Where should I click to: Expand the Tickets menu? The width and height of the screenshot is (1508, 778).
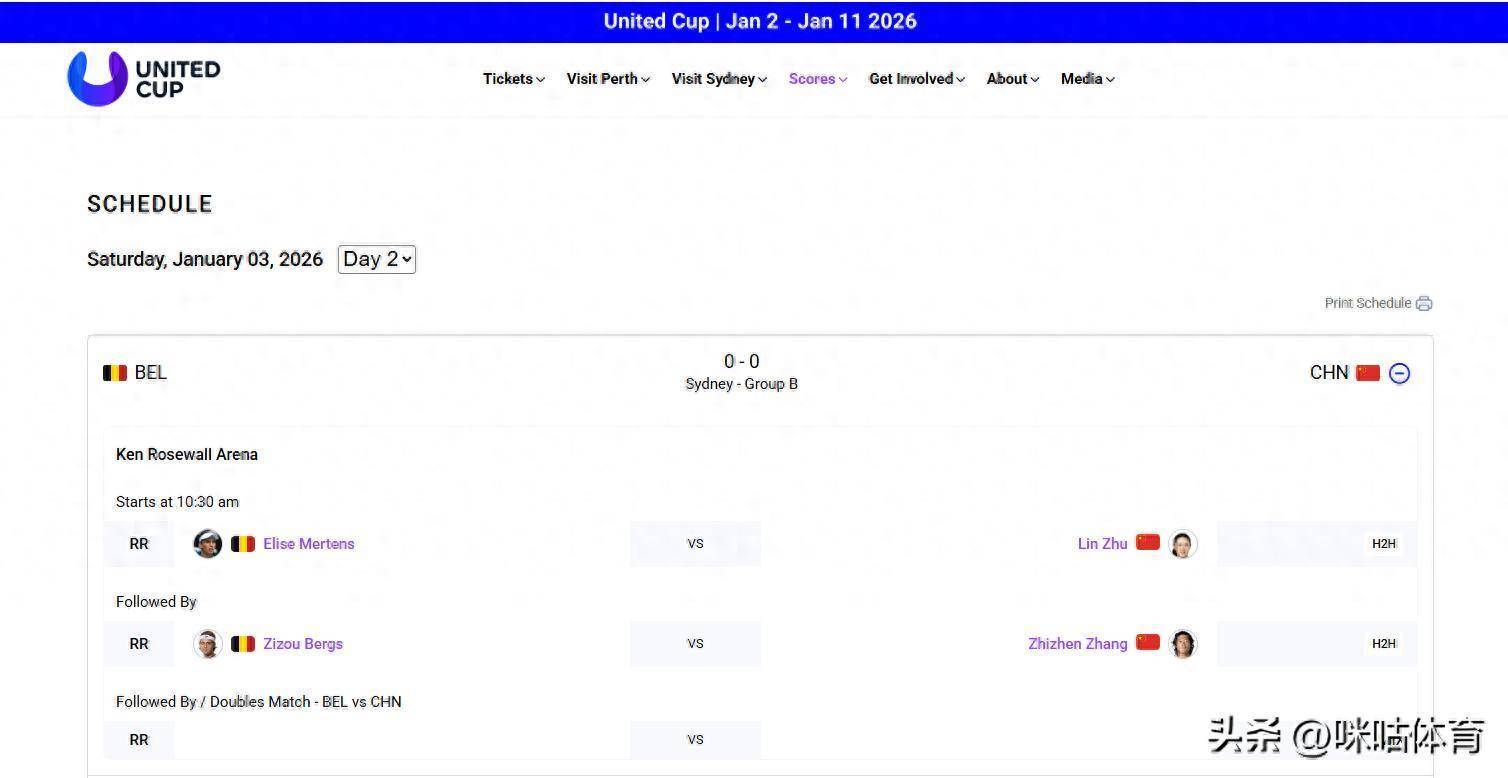(x=513, y=79)
